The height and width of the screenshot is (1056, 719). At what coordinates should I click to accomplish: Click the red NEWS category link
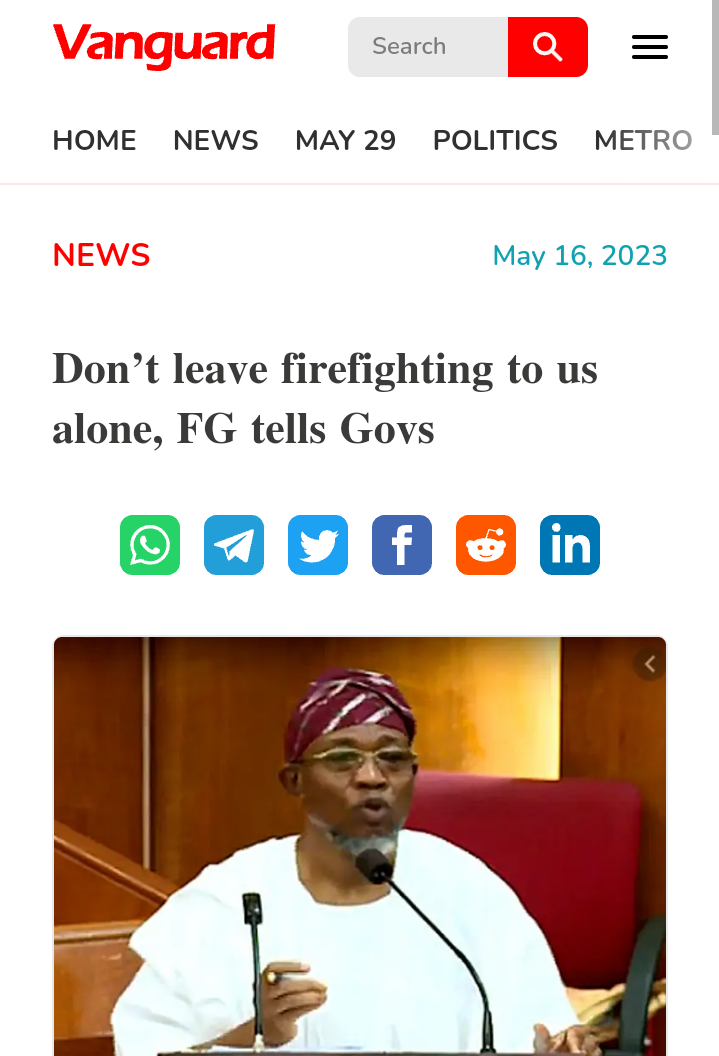(101, 255)
